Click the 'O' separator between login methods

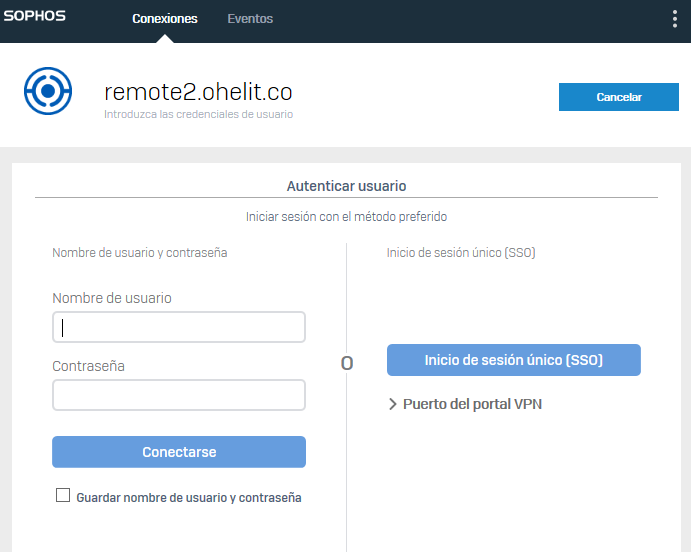[347, 363]
